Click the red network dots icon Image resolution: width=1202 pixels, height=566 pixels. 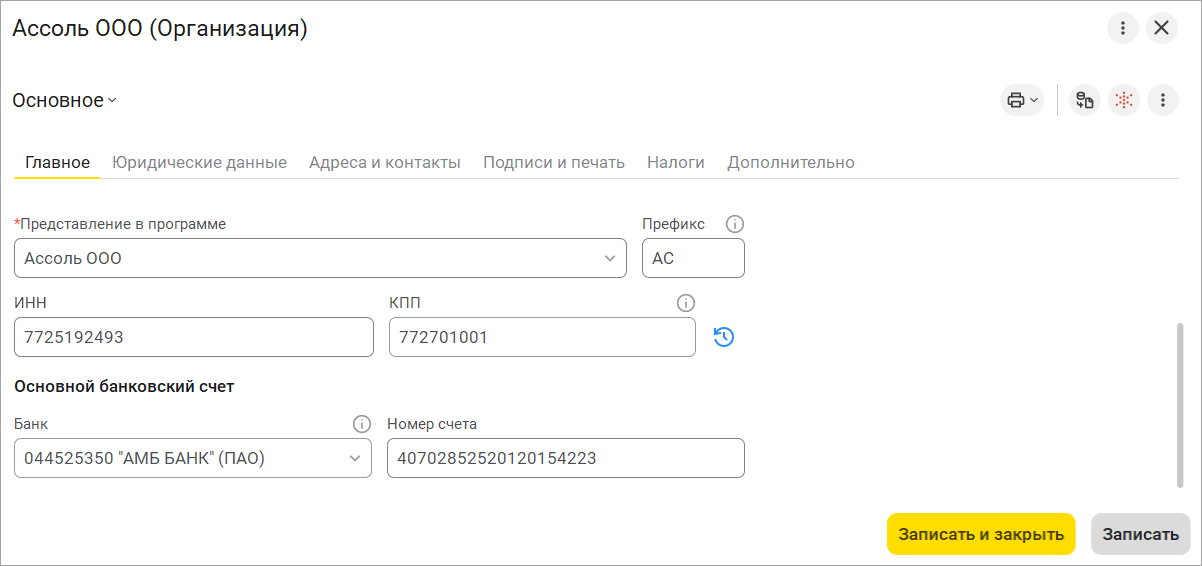pos(1124,100)
